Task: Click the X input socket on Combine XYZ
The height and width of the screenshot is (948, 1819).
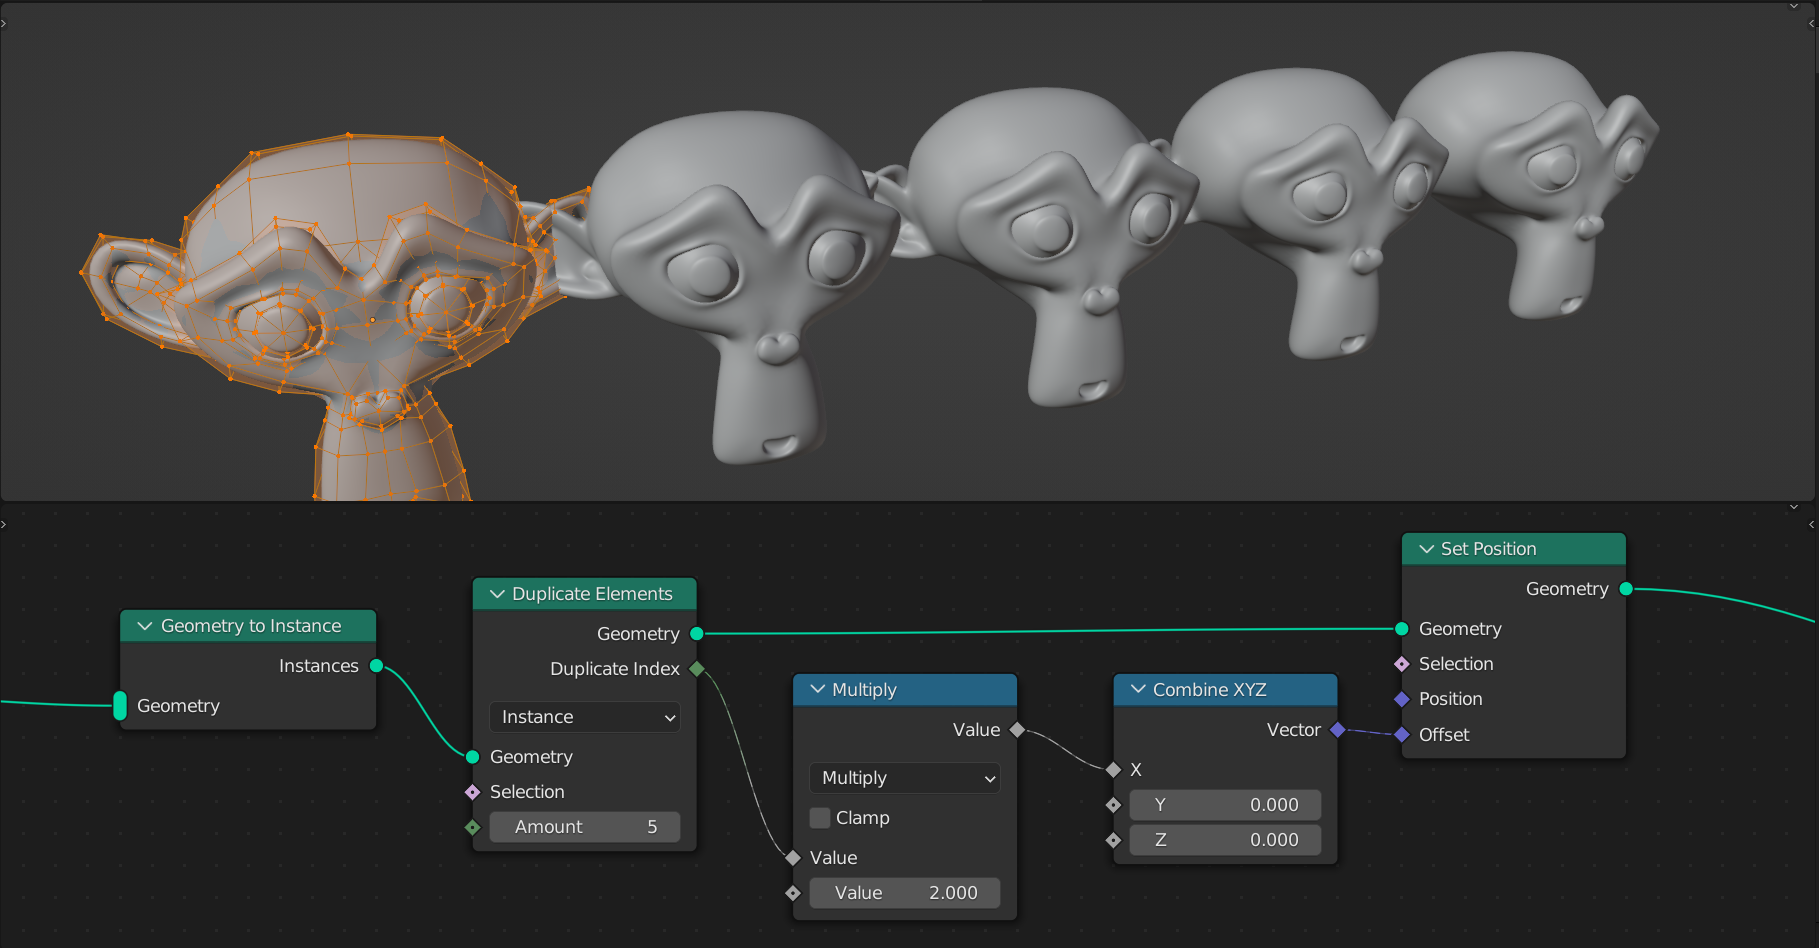Action: 1113,770
